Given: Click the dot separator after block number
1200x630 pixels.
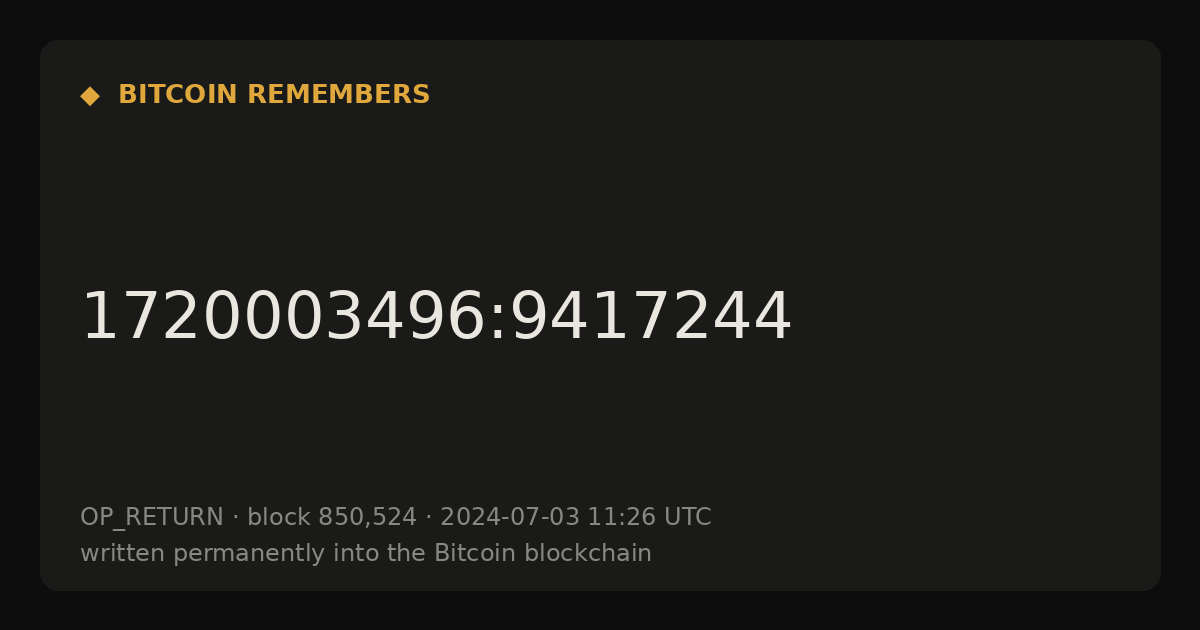Looking at the screenshot, I should tap(429, 518).
